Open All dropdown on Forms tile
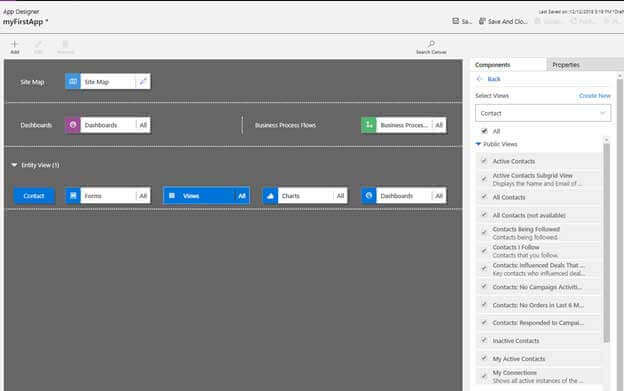The image size is (624, 391). pos(143,196)
